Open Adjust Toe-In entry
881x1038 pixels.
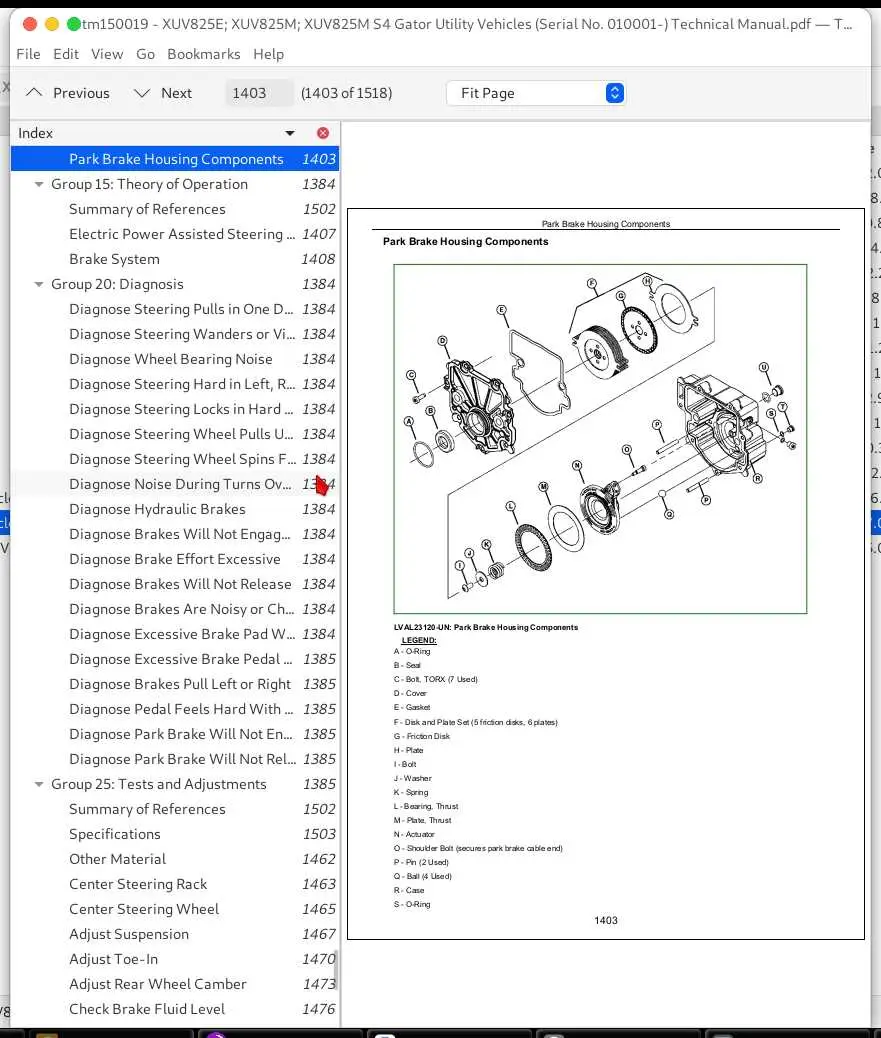(x=175, y=959)
